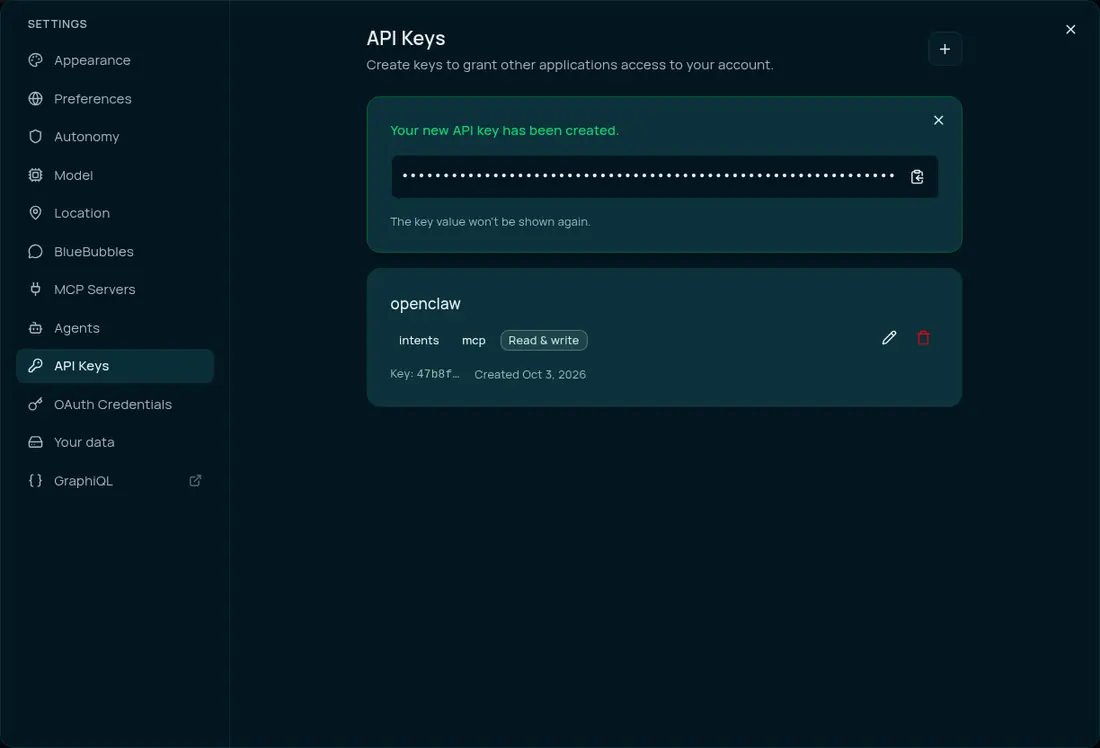Open the Appearance settings section
Screen dimensions: 1100x748
coord(115,60)
